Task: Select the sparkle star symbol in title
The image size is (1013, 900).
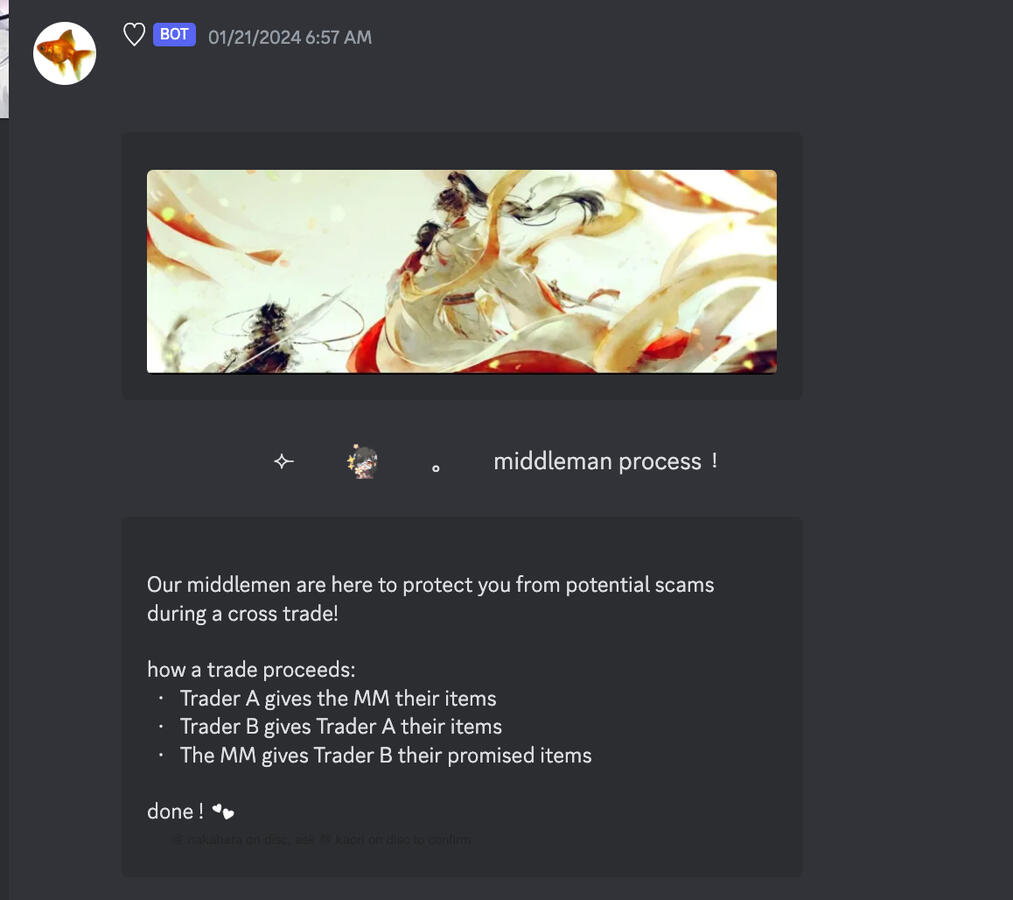Action: click(284, 461)
